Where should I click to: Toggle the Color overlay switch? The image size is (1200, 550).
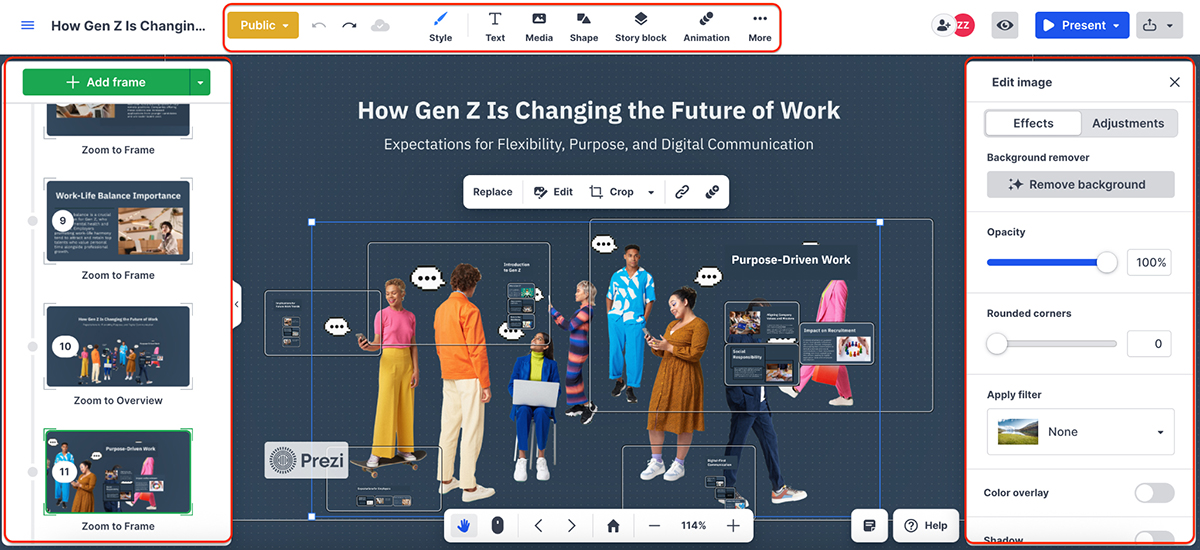(1154, 493)
